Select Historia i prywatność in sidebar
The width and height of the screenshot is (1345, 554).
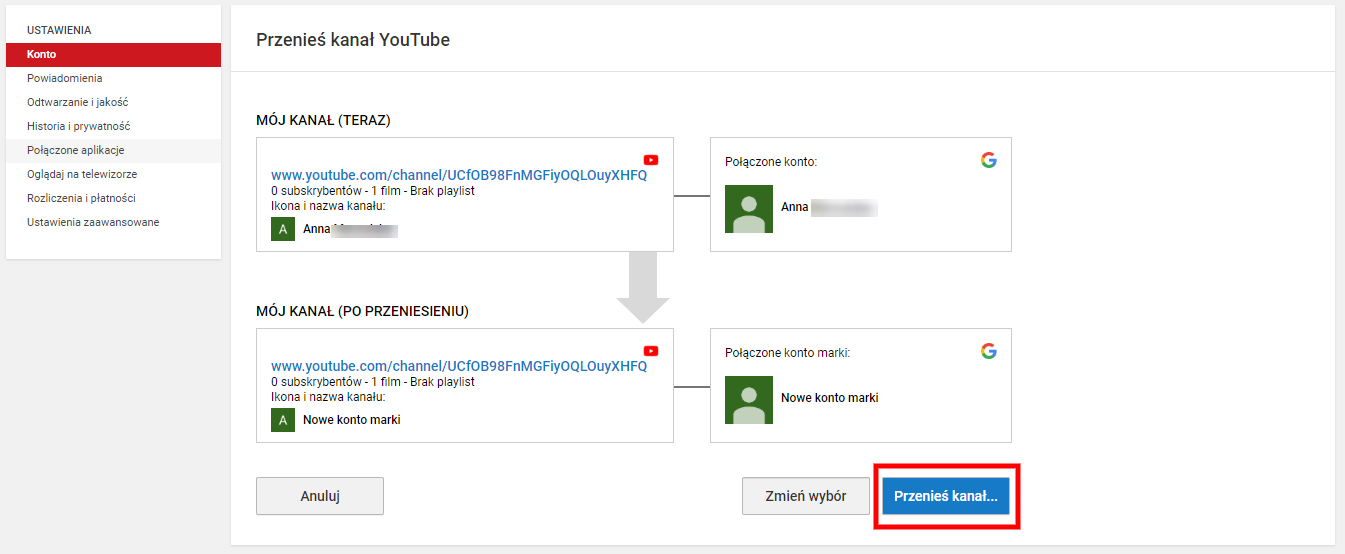pos(113,126)
